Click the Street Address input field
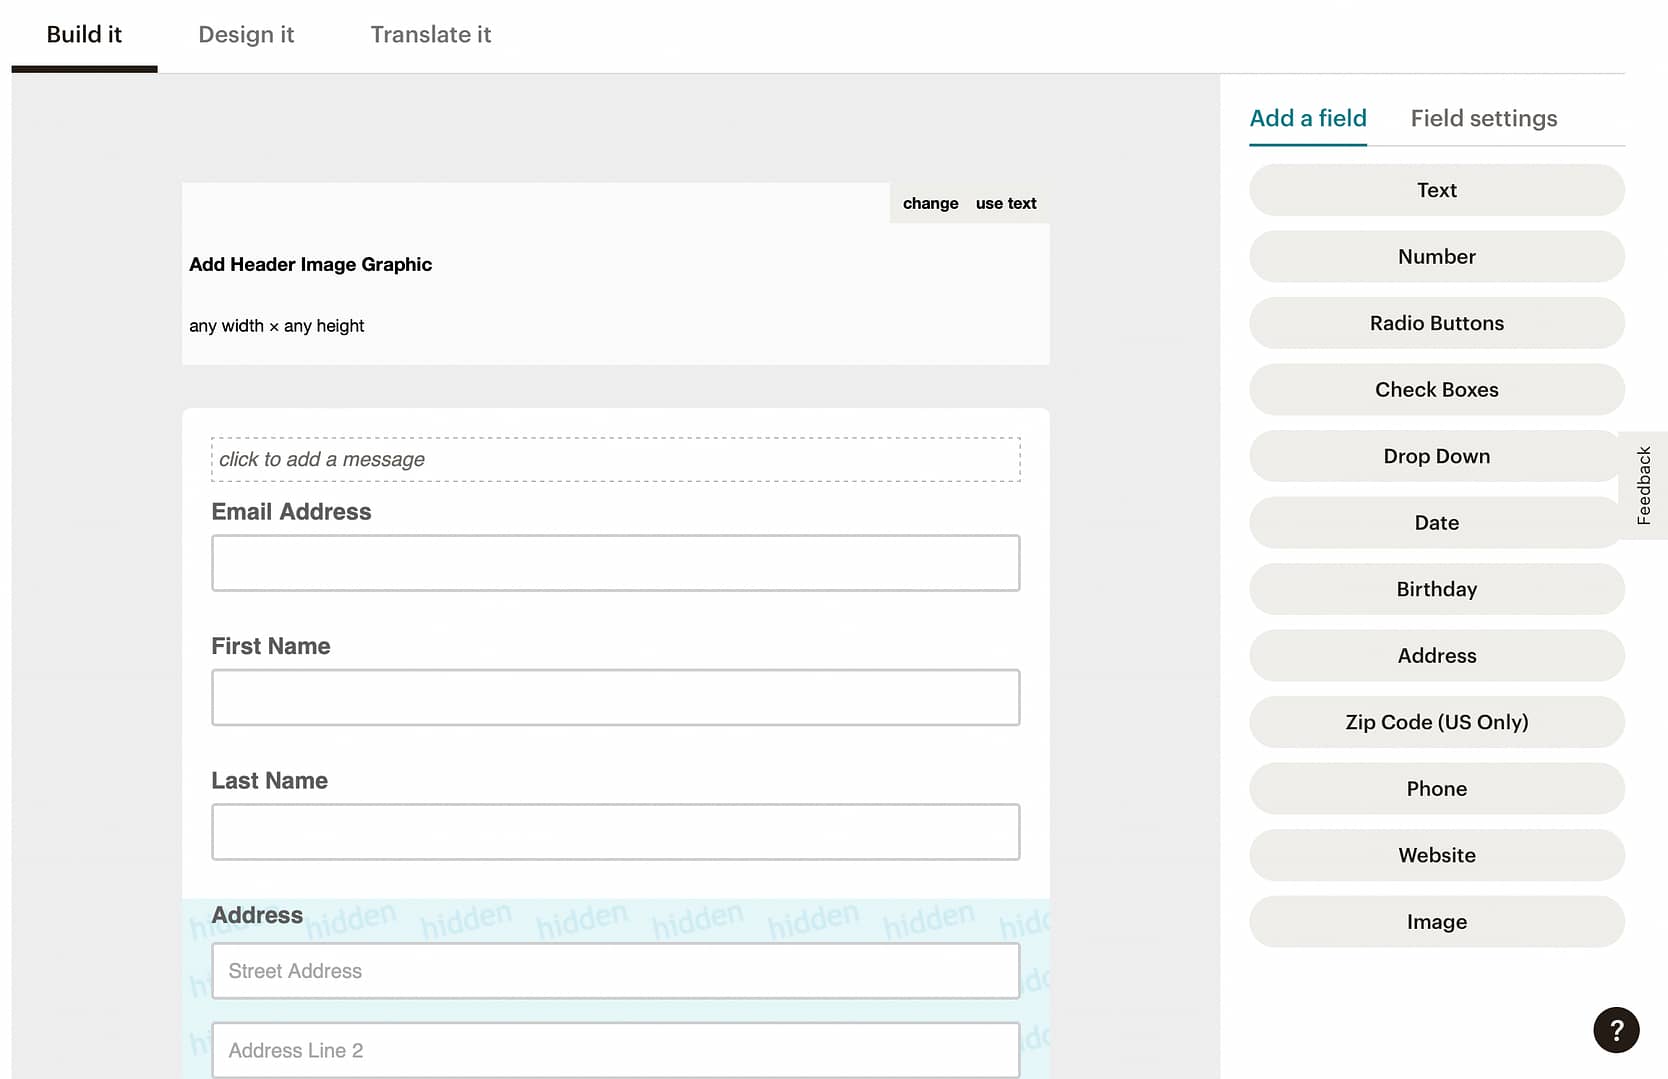 [616, 971]
